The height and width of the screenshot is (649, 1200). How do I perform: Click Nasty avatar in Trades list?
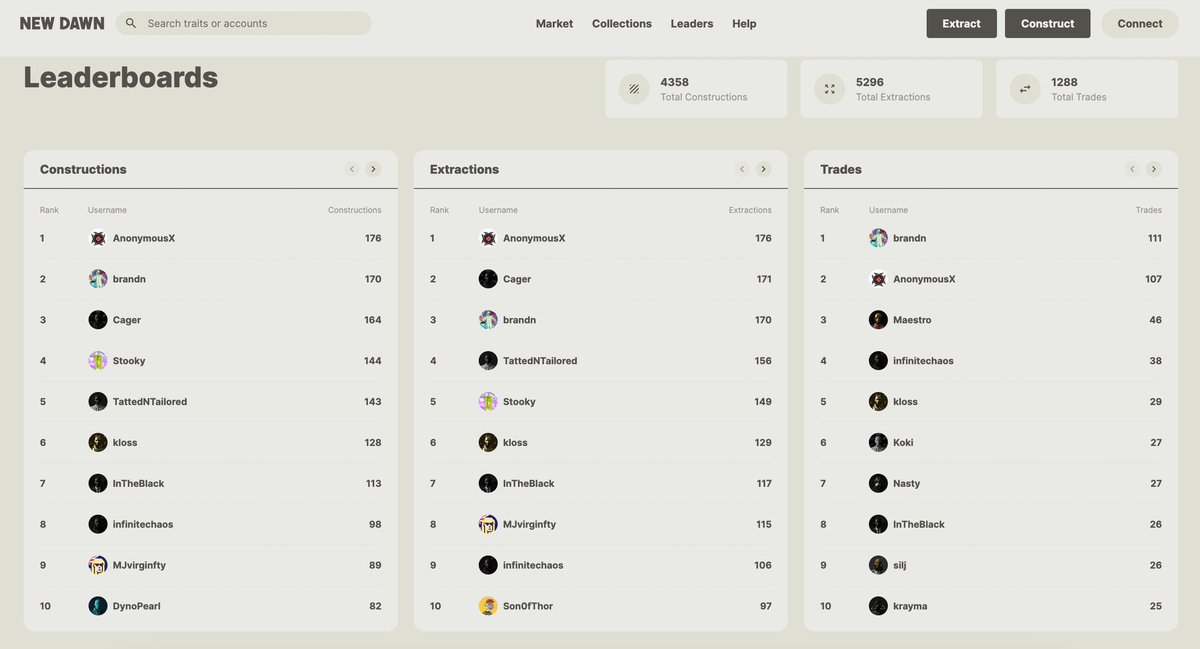pos(878,483)
